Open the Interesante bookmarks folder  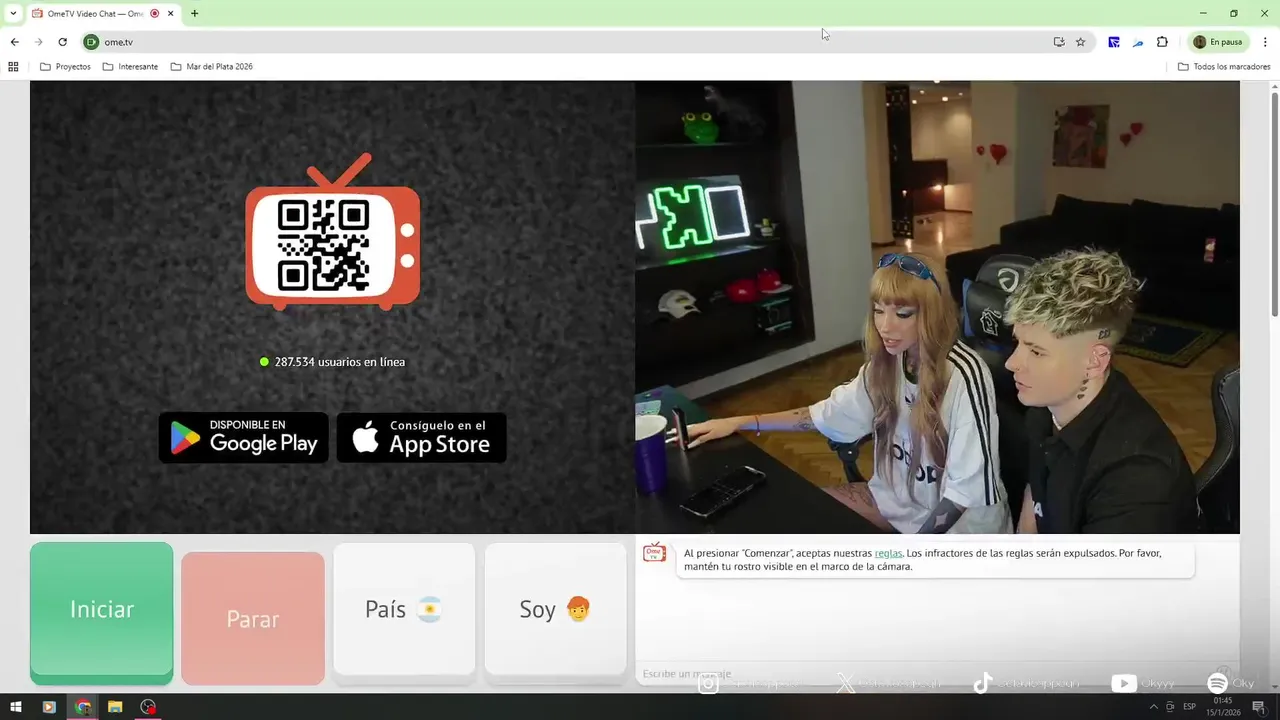point(130,67)
